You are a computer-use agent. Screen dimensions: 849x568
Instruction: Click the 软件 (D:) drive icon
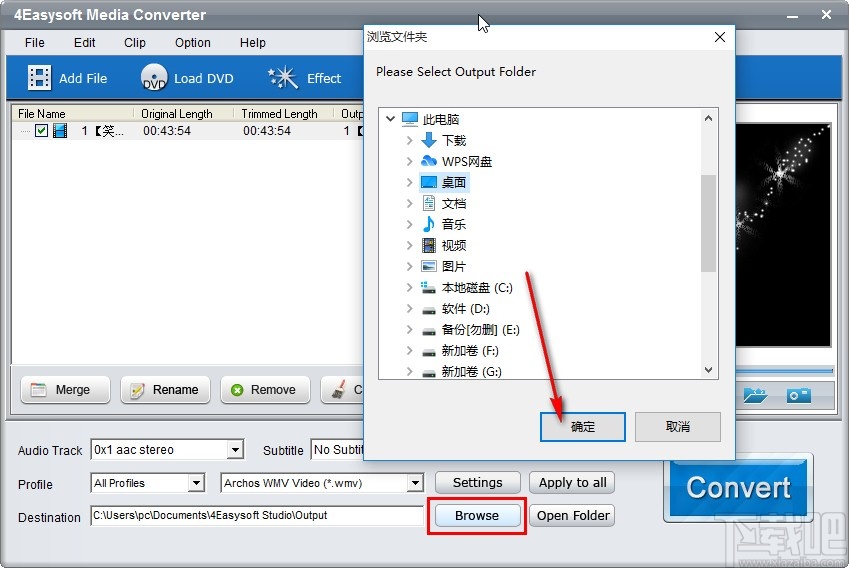coord(429,310)
